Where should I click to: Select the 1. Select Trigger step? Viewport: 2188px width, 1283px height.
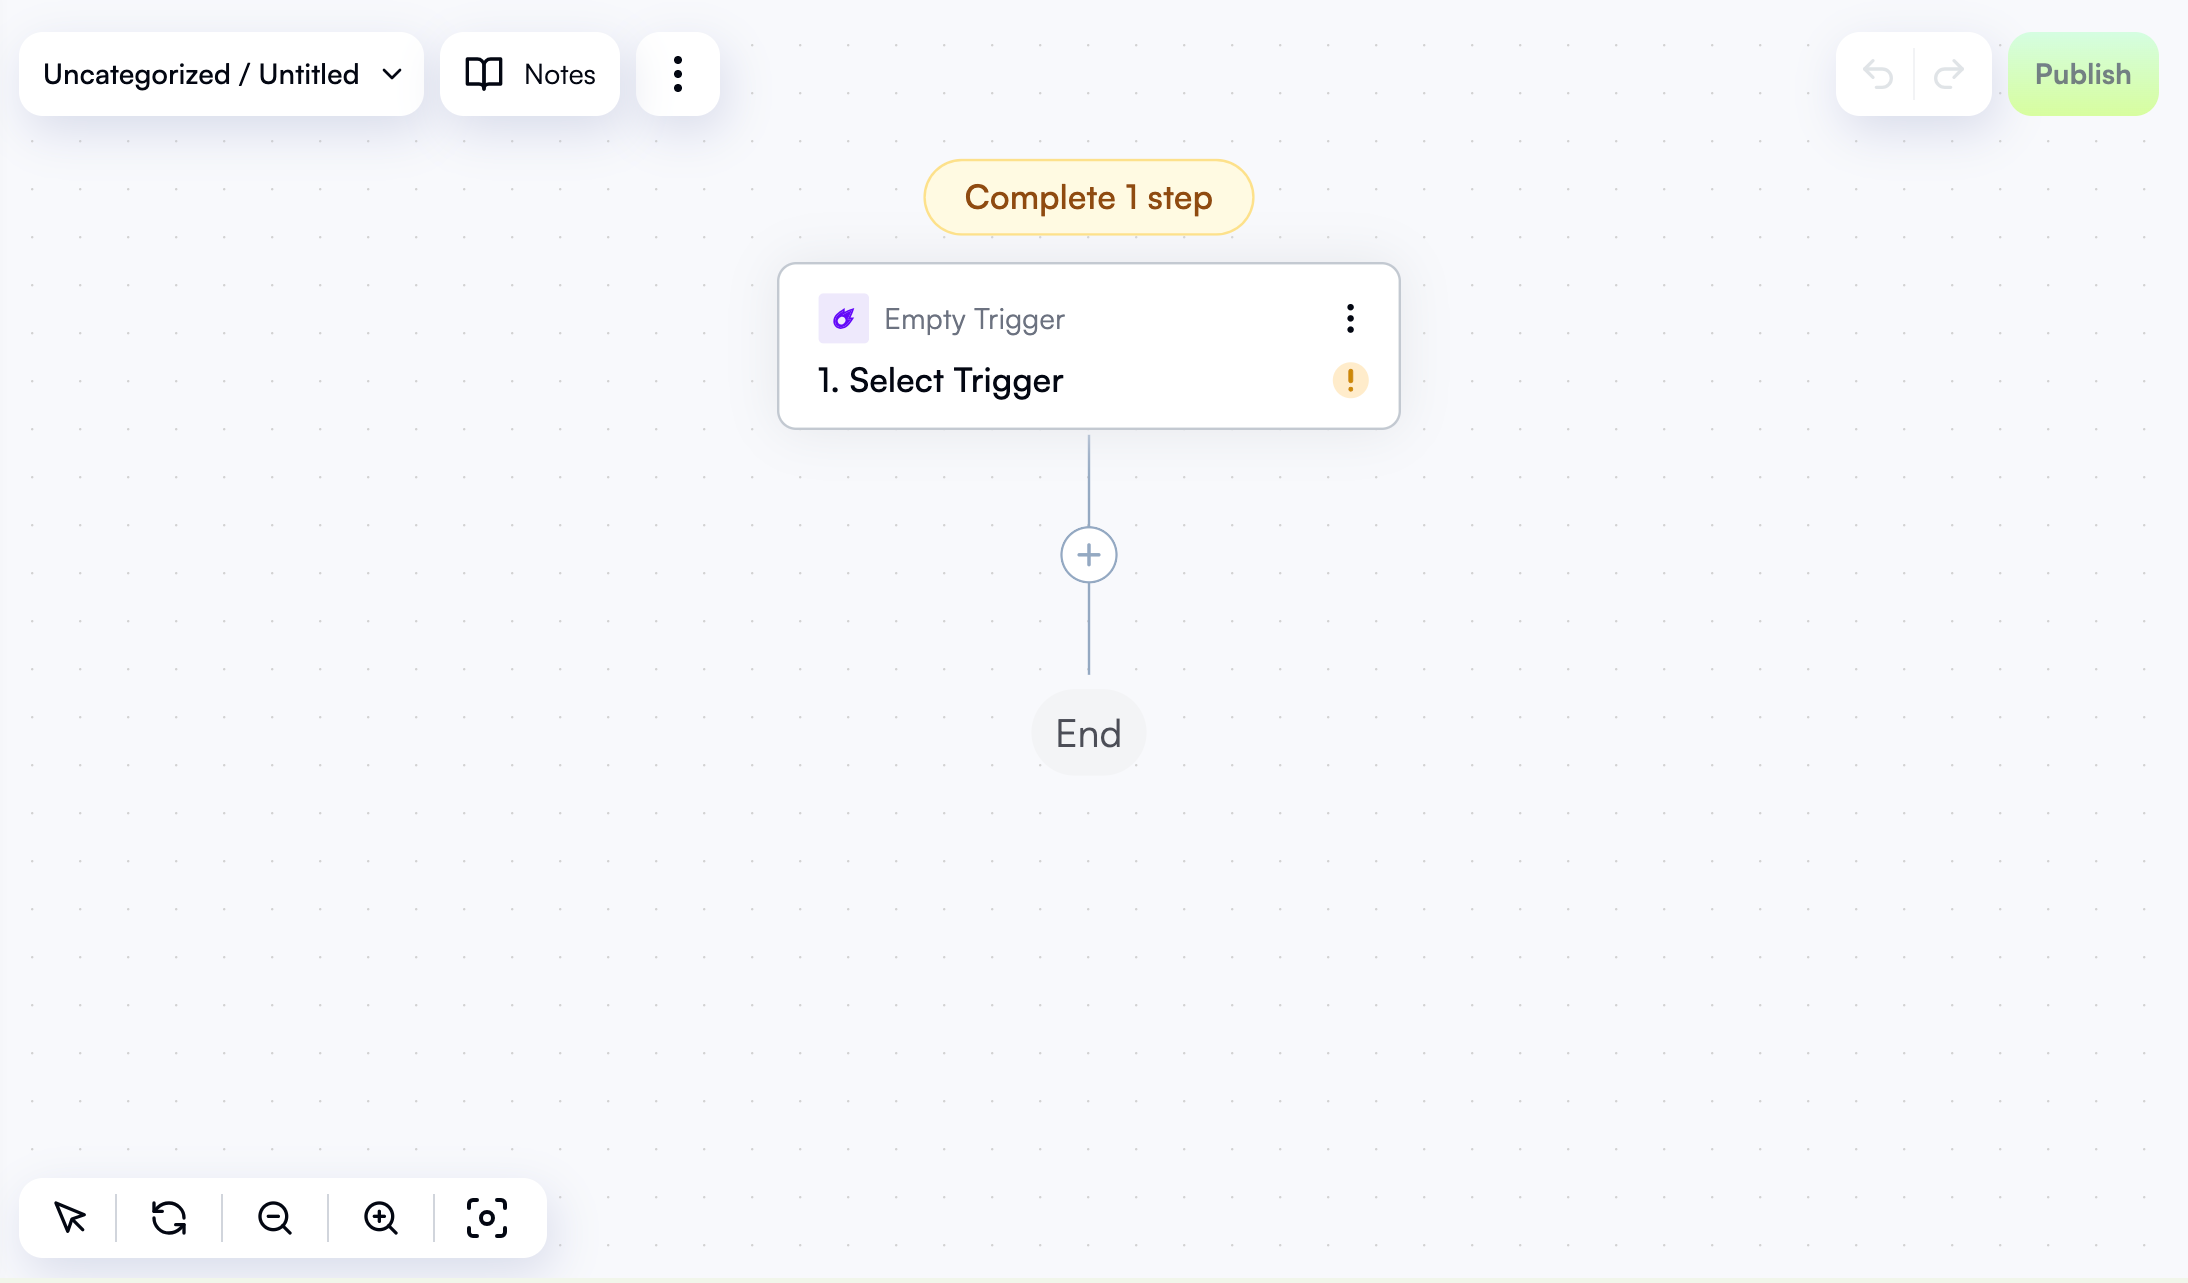pos(939,380)
